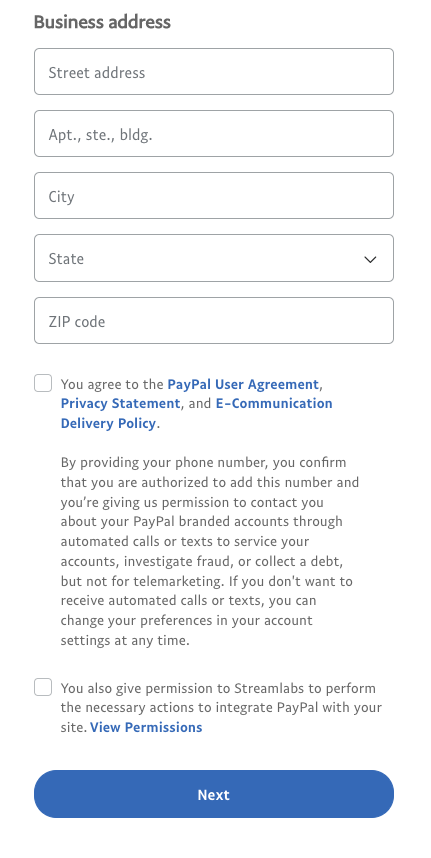Click into the ZIP code field
Screen dimensions: 431x858
(x=214, y=321)
